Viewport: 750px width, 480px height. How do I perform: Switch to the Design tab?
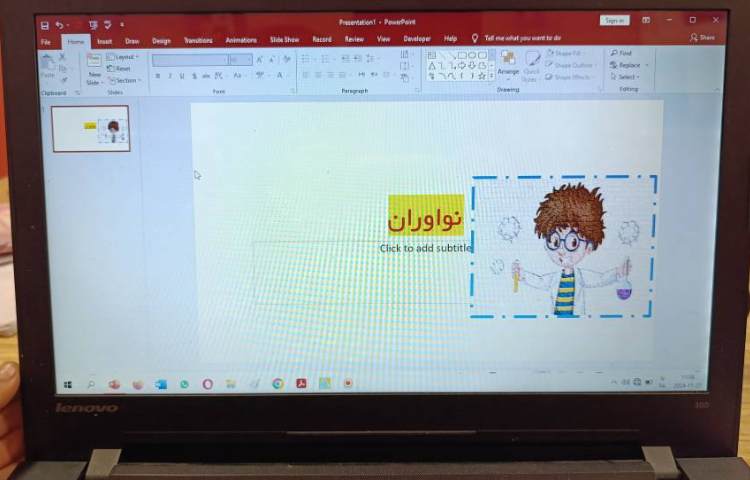[x=161, y=41]
